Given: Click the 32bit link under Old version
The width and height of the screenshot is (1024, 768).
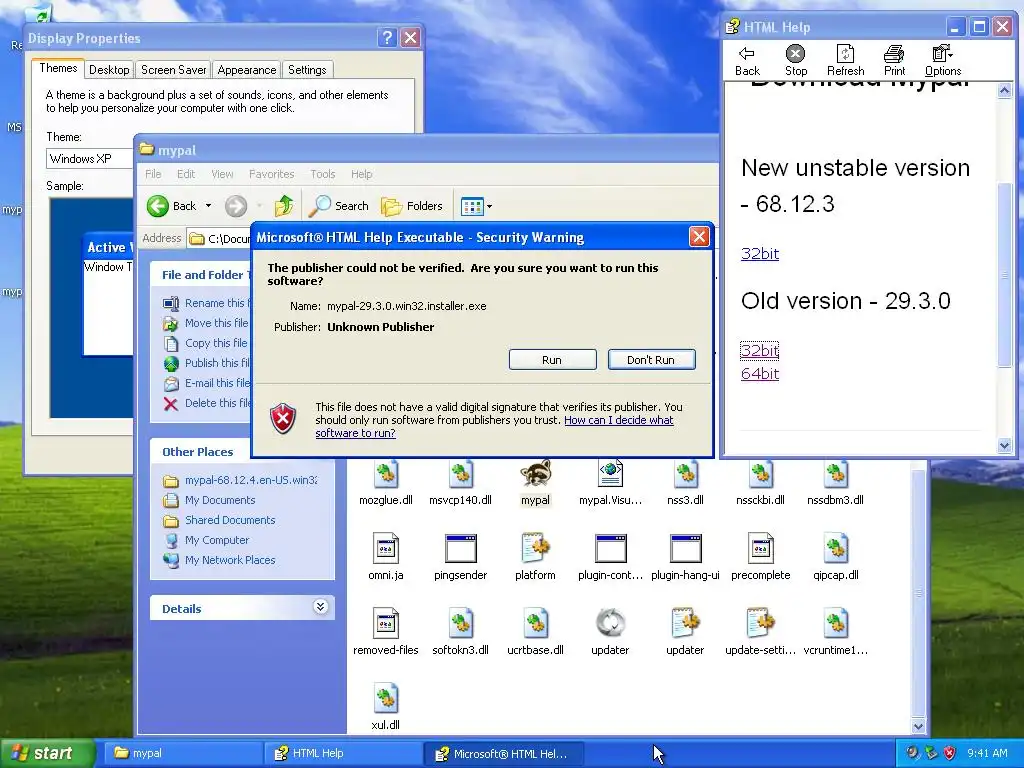Looking at the screenshot, I should point(760,350).
